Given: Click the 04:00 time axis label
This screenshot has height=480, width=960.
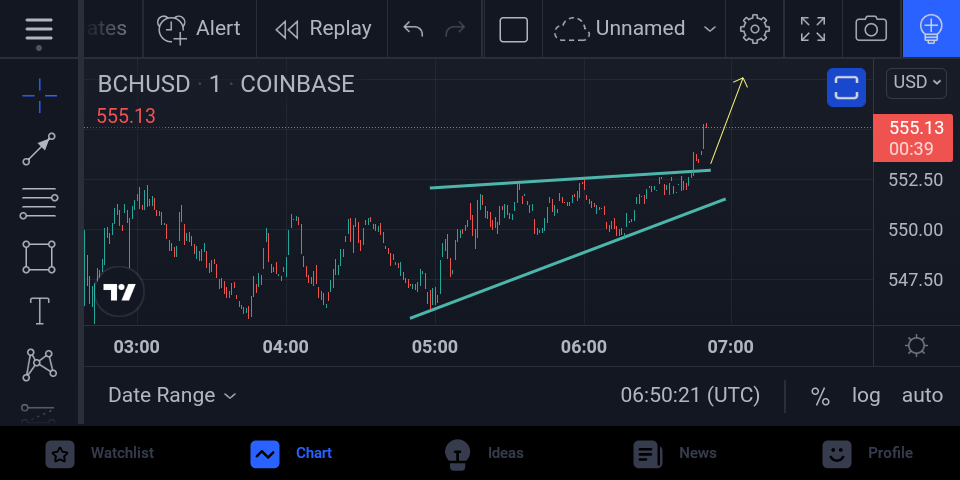Looking at the screenshot, I should point(285,347).
